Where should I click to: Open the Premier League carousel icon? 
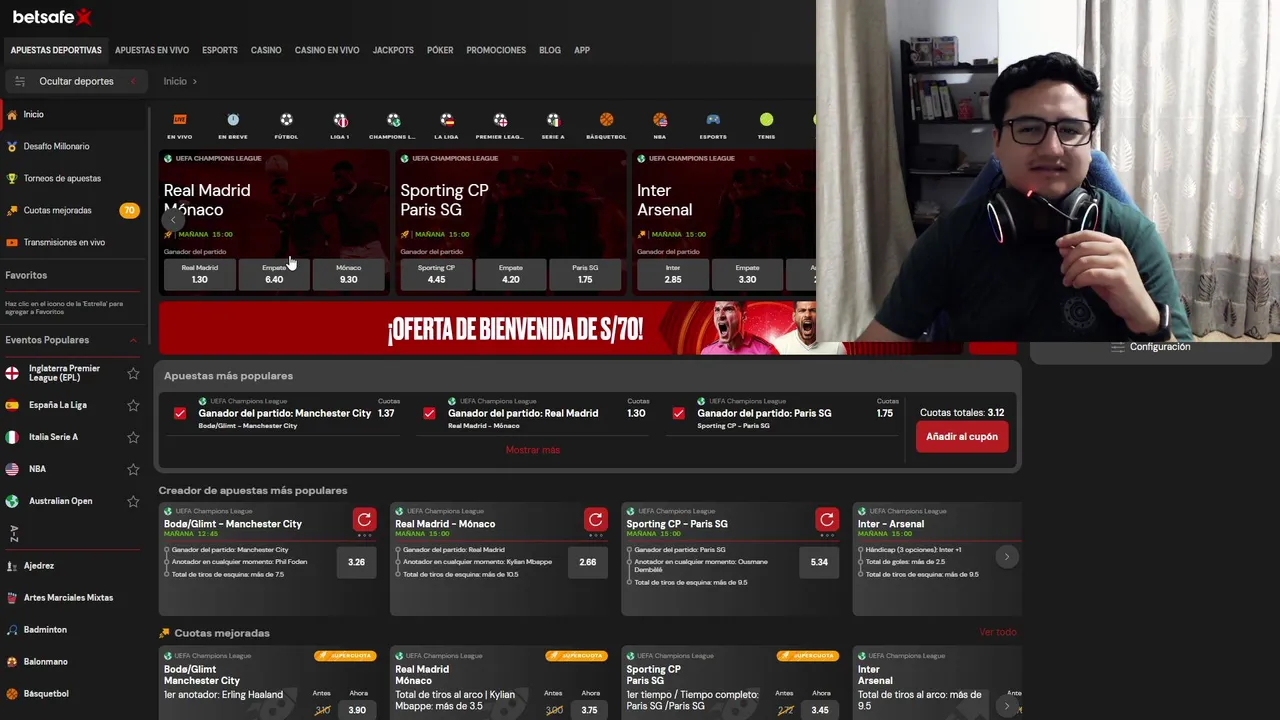[x=500, y=120]
